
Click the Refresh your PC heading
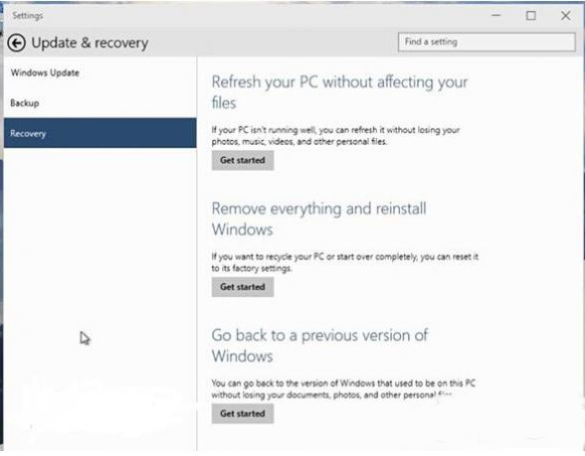click(339, 92)
